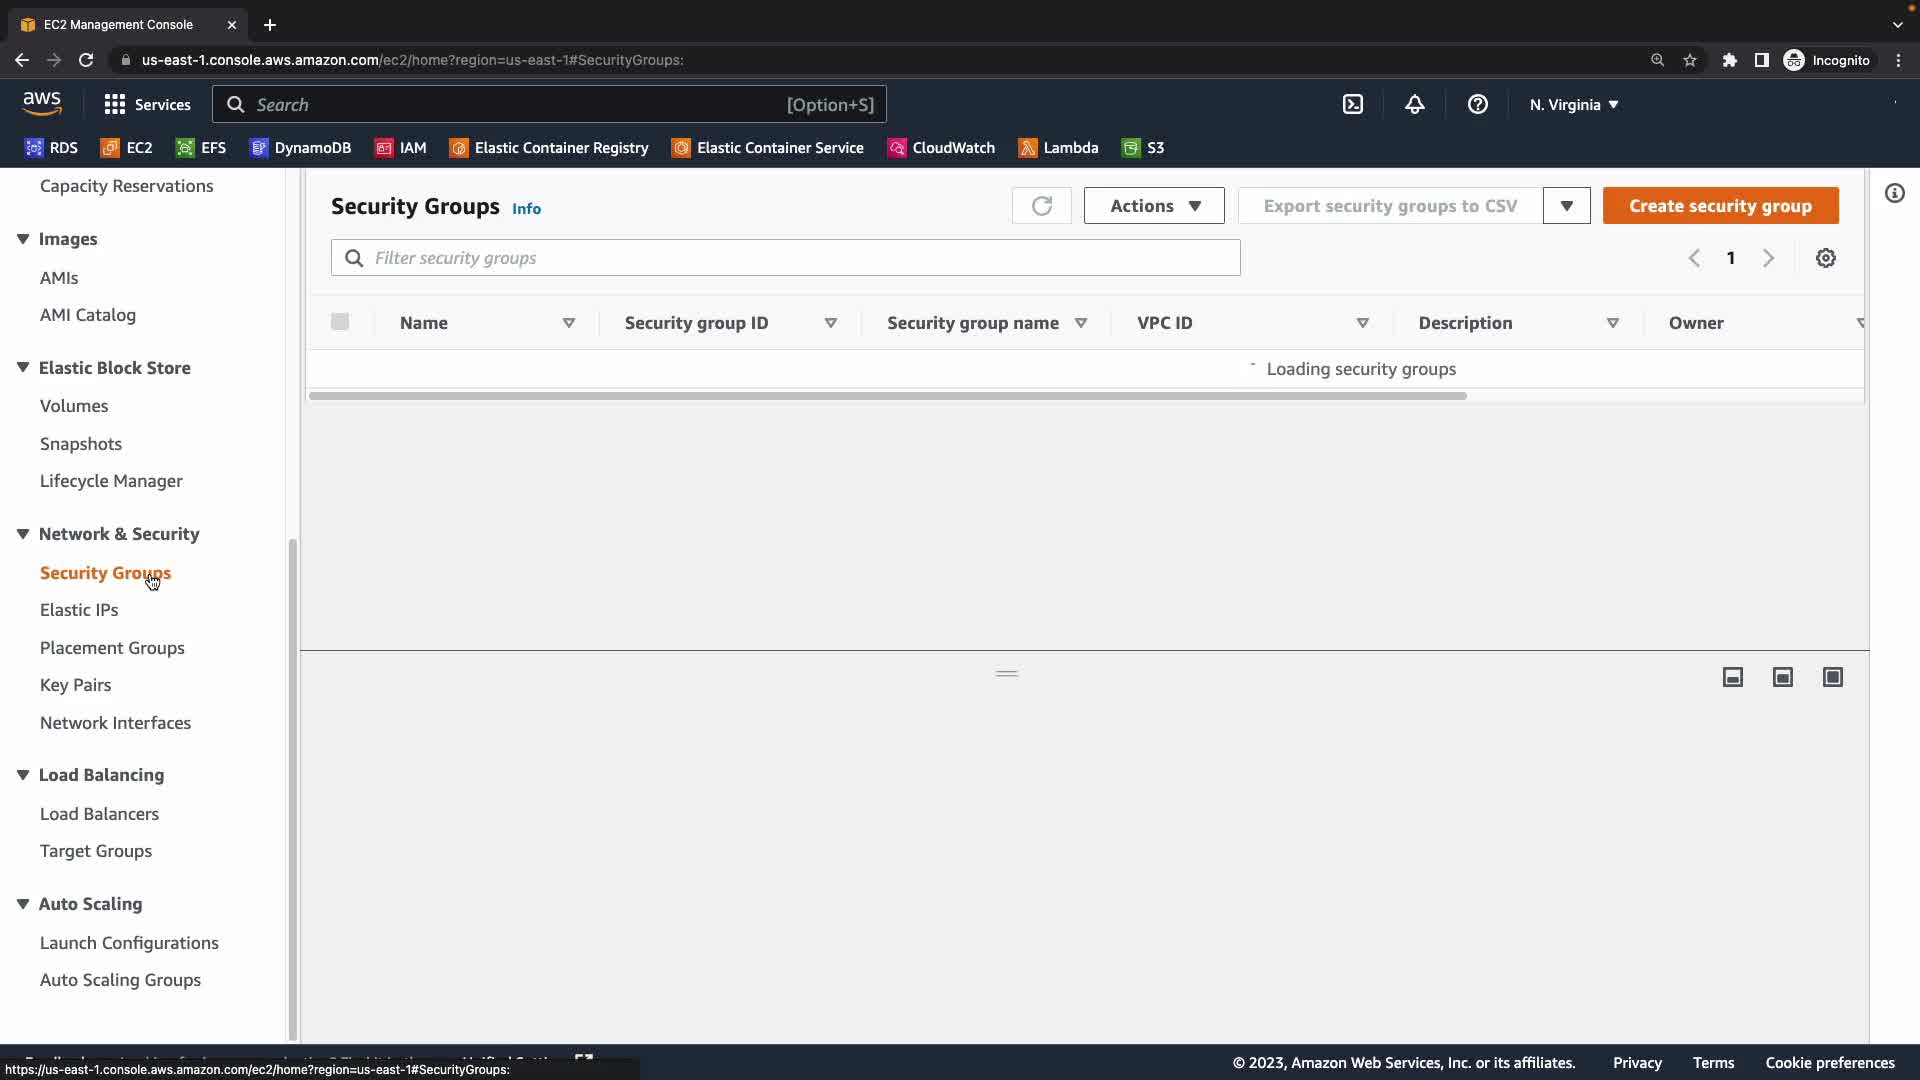Open the Security Groups Info link
The image size is (1920, 1080).
pos(526,209)
